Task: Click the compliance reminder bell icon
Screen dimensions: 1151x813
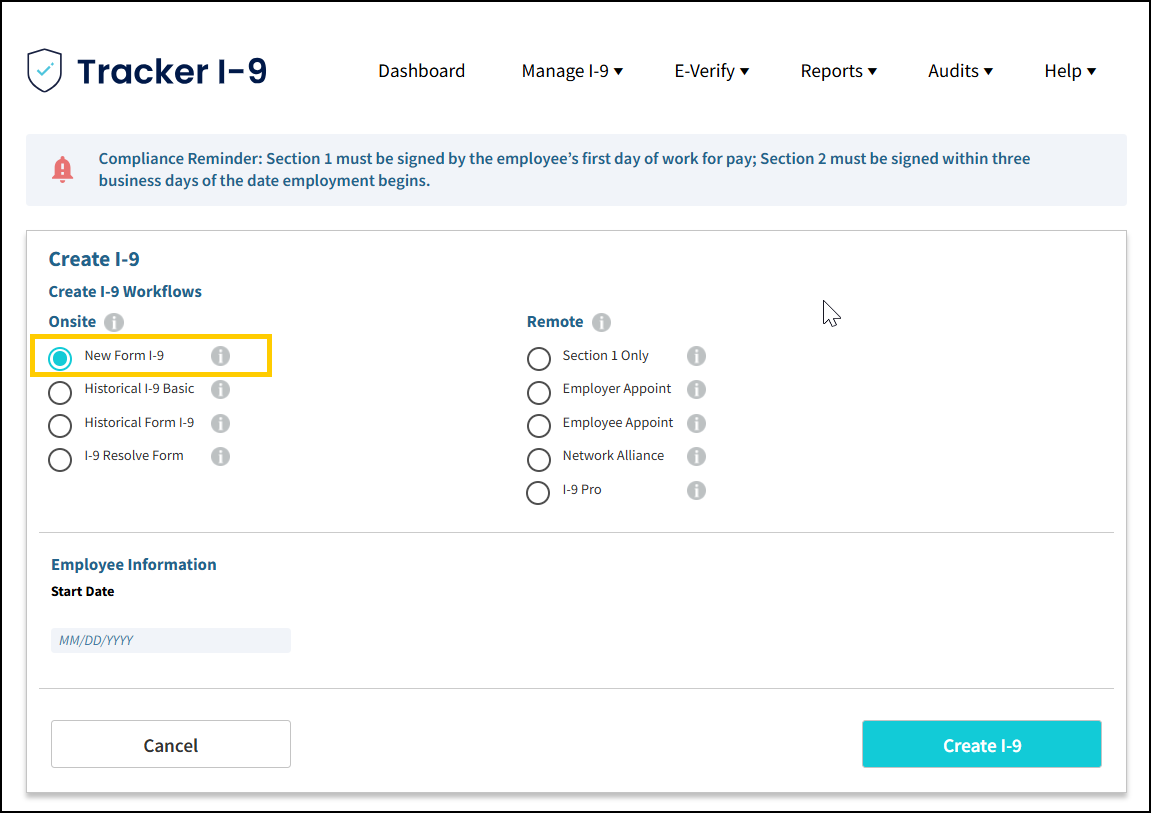Action: coord(62,169)
